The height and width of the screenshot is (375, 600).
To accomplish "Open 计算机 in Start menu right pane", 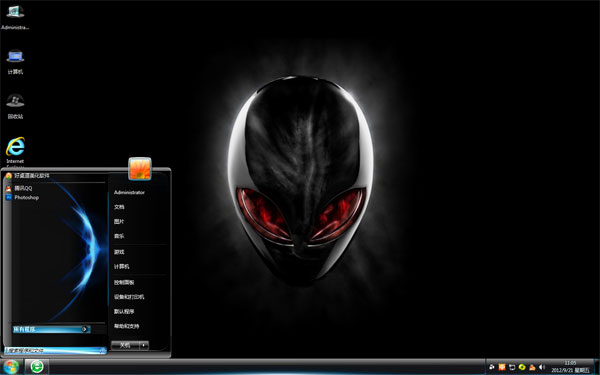I will [x=121, y=266].
